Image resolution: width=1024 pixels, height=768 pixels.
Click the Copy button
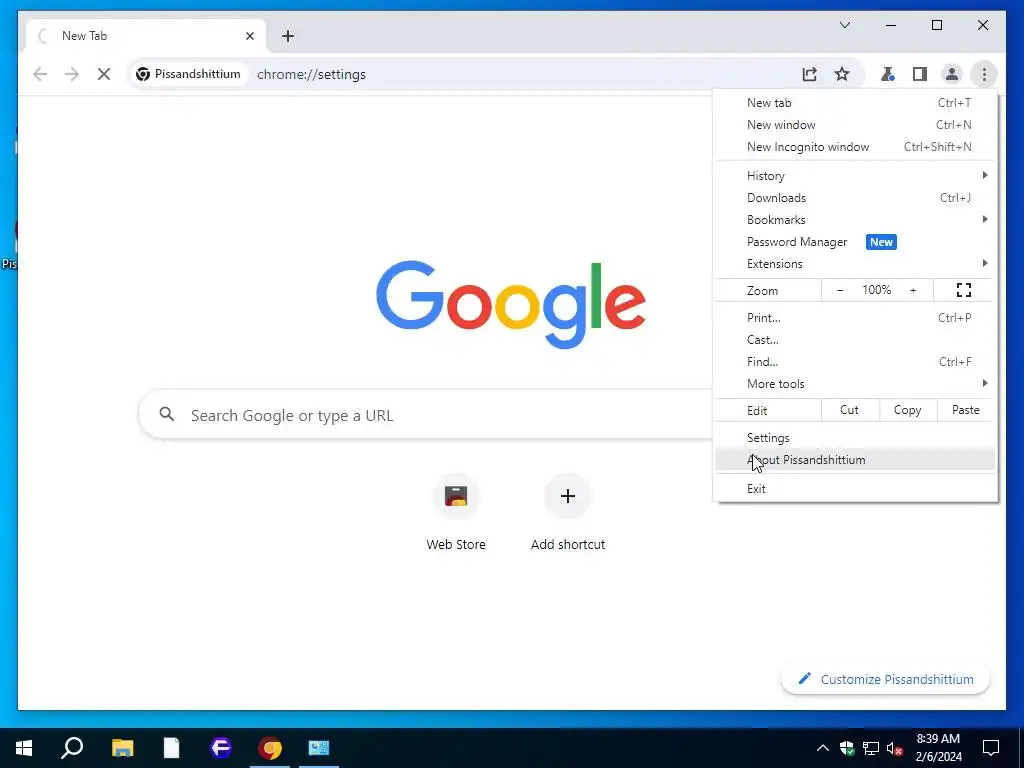(x=907, y=410)
